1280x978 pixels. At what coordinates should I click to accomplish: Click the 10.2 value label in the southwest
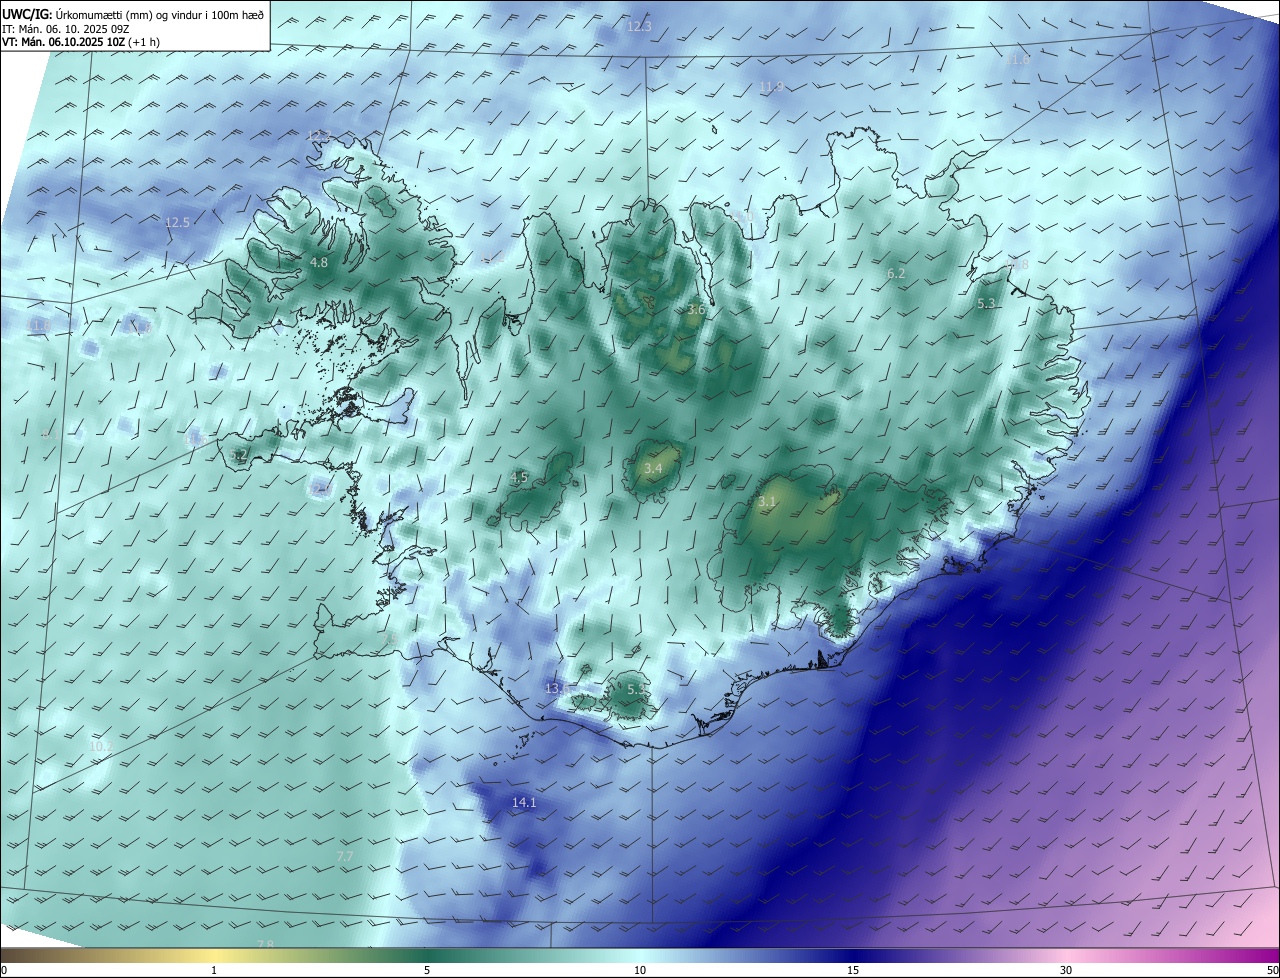101,746
